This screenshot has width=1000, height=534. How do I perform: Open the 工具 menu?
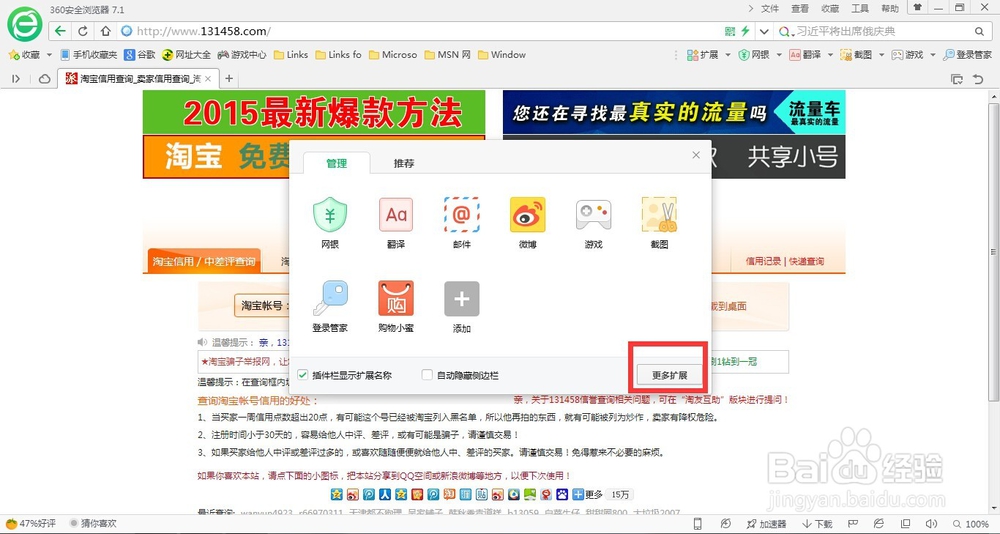pos(860,8)
